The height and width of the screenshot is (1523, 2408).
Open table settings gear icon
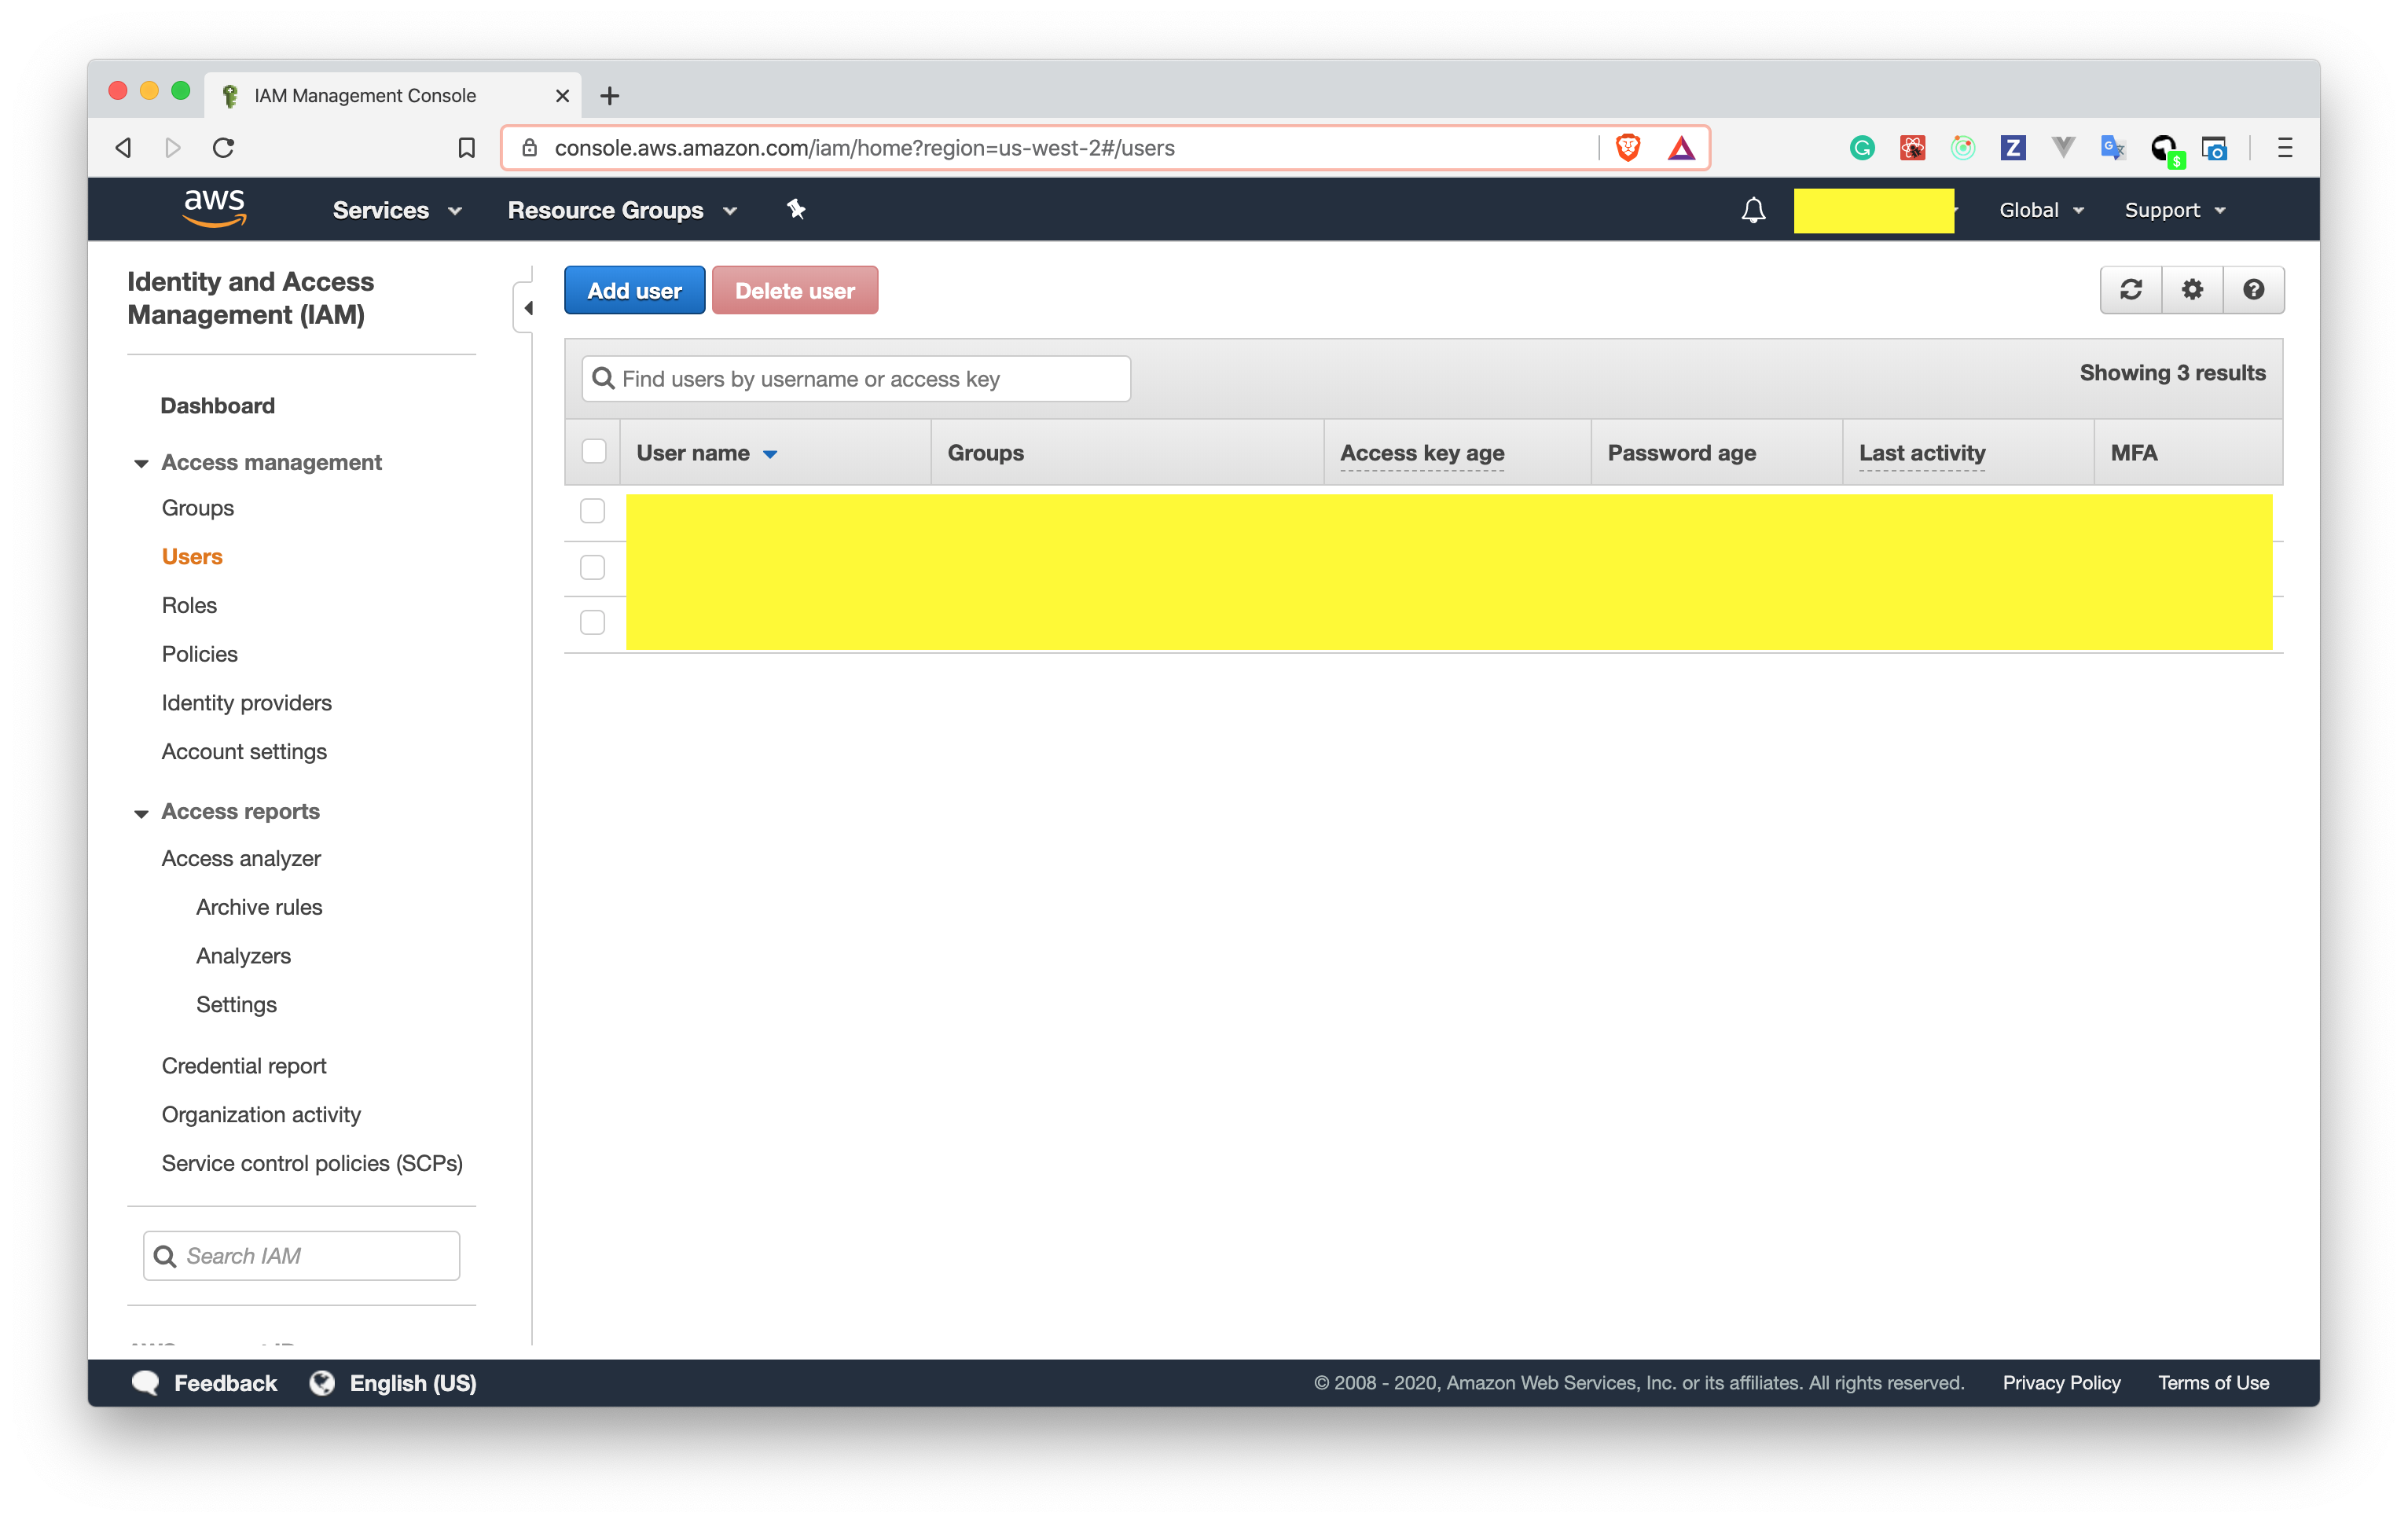coord(2191,290)
